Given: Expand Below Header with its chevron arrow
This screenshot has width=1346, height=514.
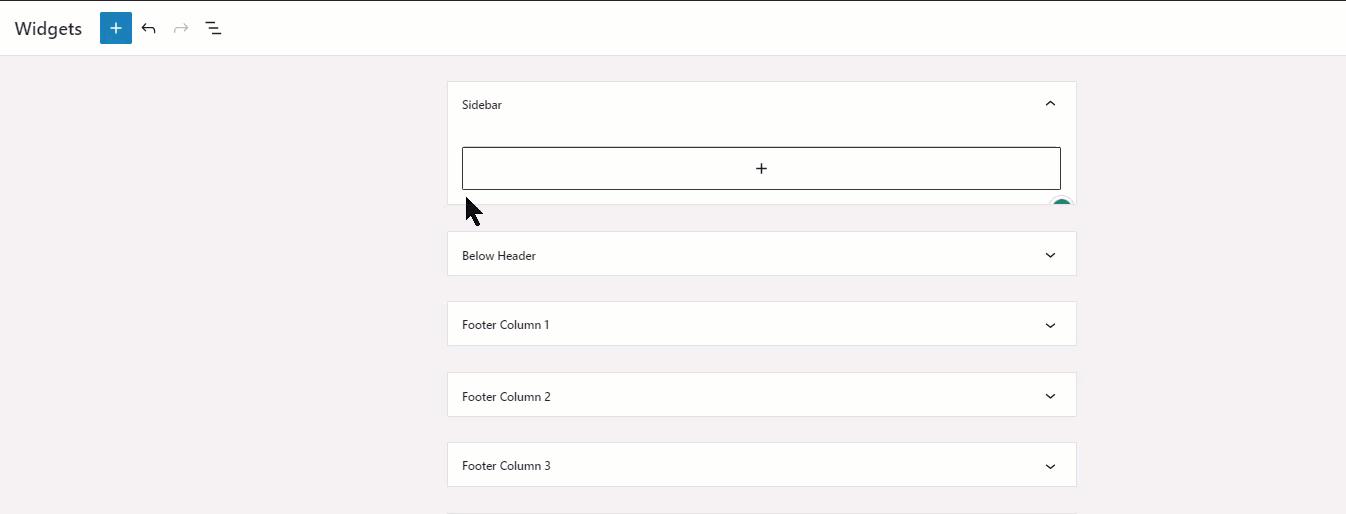Looking at the screenshot, I should click(x=1050, y=255).
